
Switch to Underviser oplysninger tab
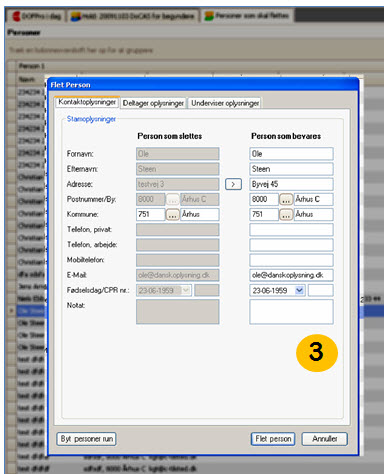[x=225, y=103]
